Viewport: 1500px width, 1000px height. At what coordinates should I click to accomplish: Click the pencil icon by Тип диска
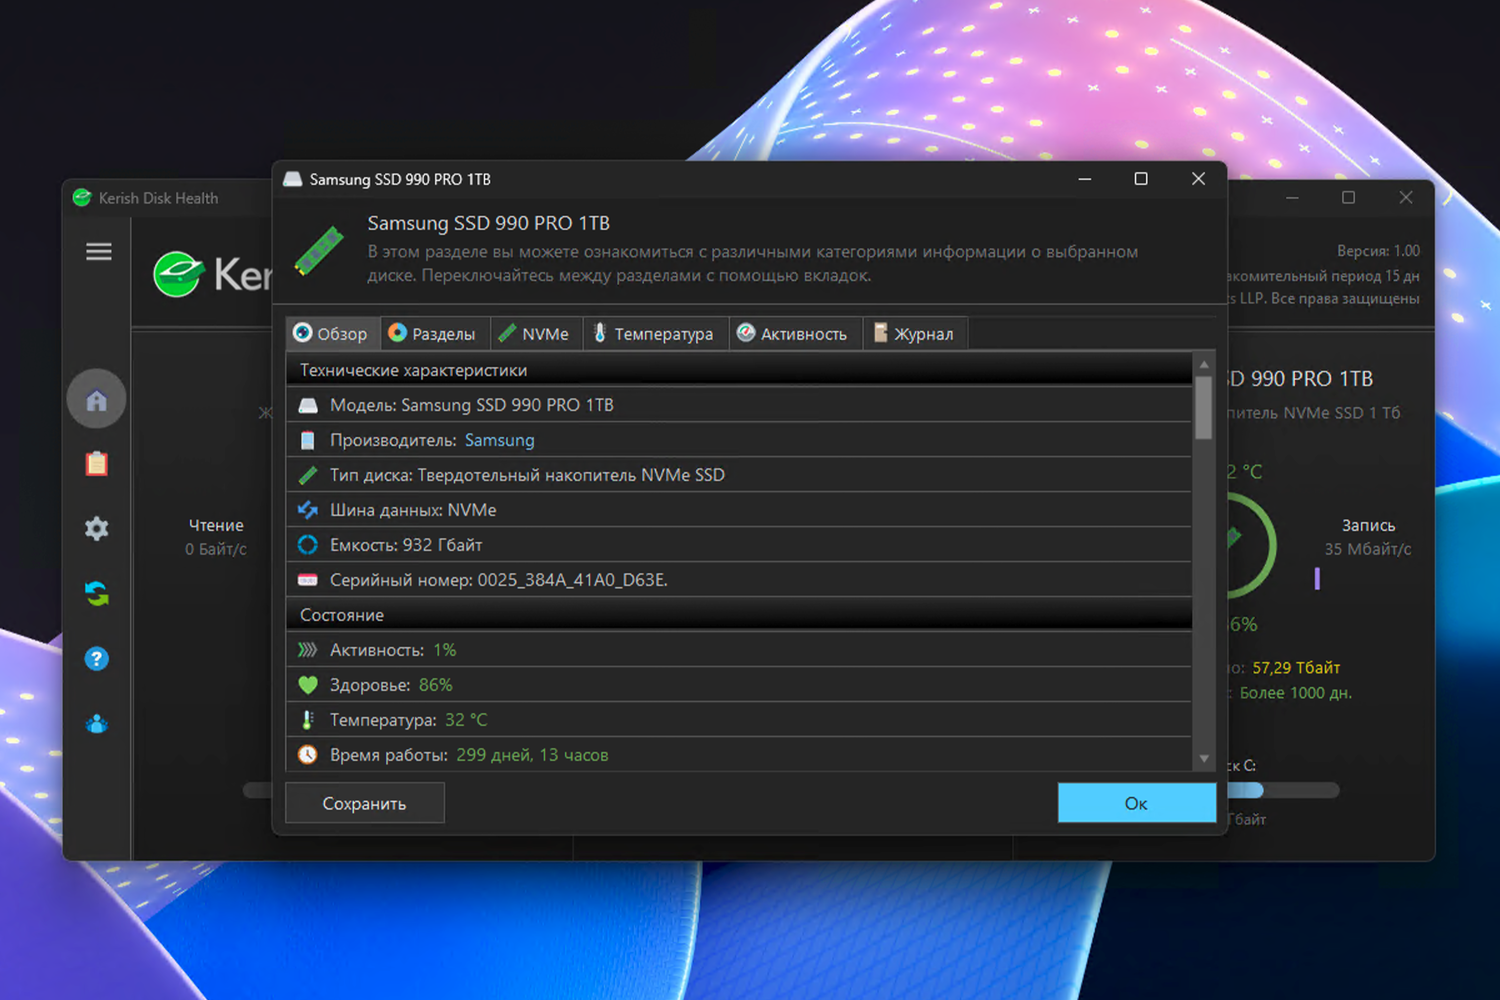pos(308,475)
